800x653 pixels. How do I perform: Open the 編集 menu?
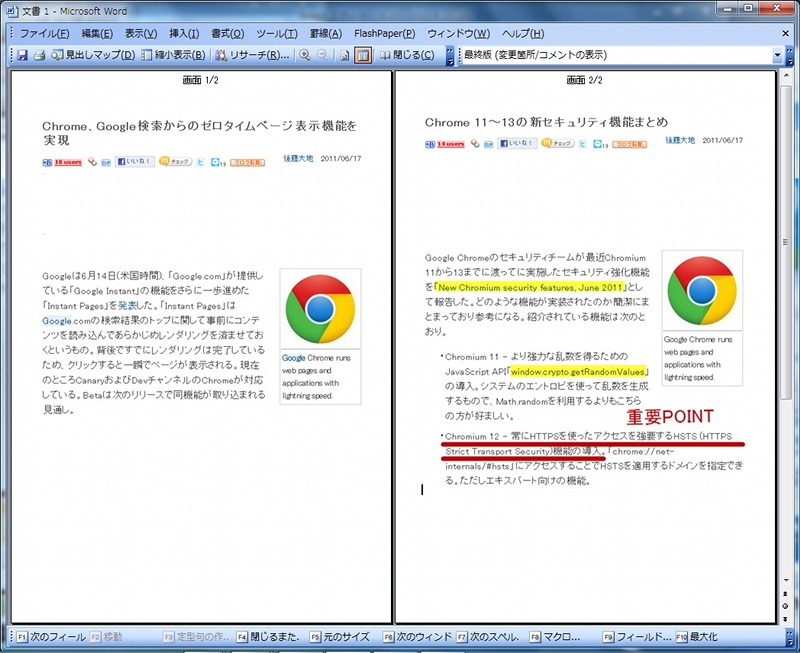tap(97, 34)
